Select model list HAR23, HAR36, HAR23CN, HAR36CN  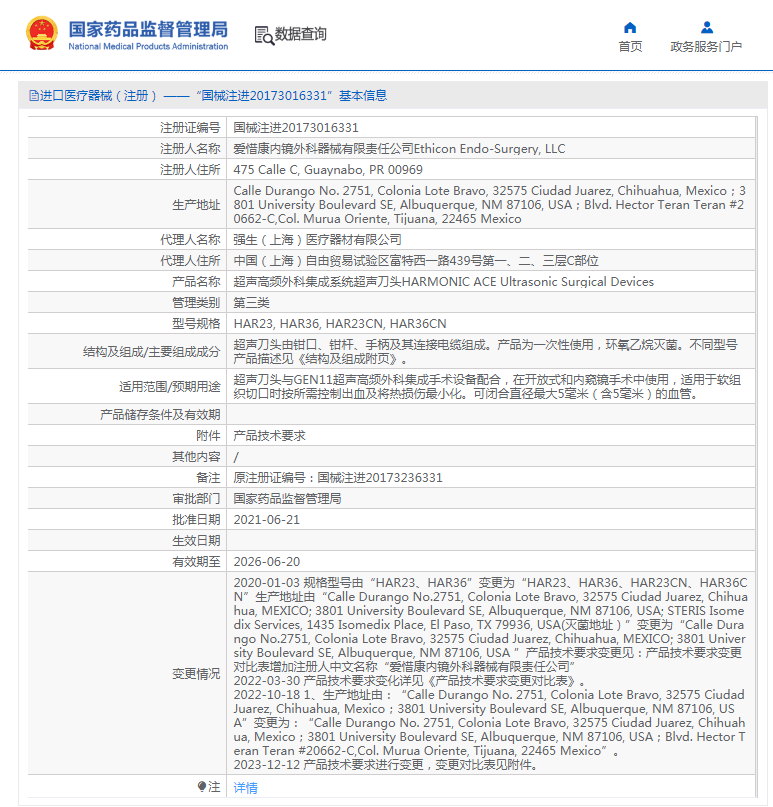[340, 324]
